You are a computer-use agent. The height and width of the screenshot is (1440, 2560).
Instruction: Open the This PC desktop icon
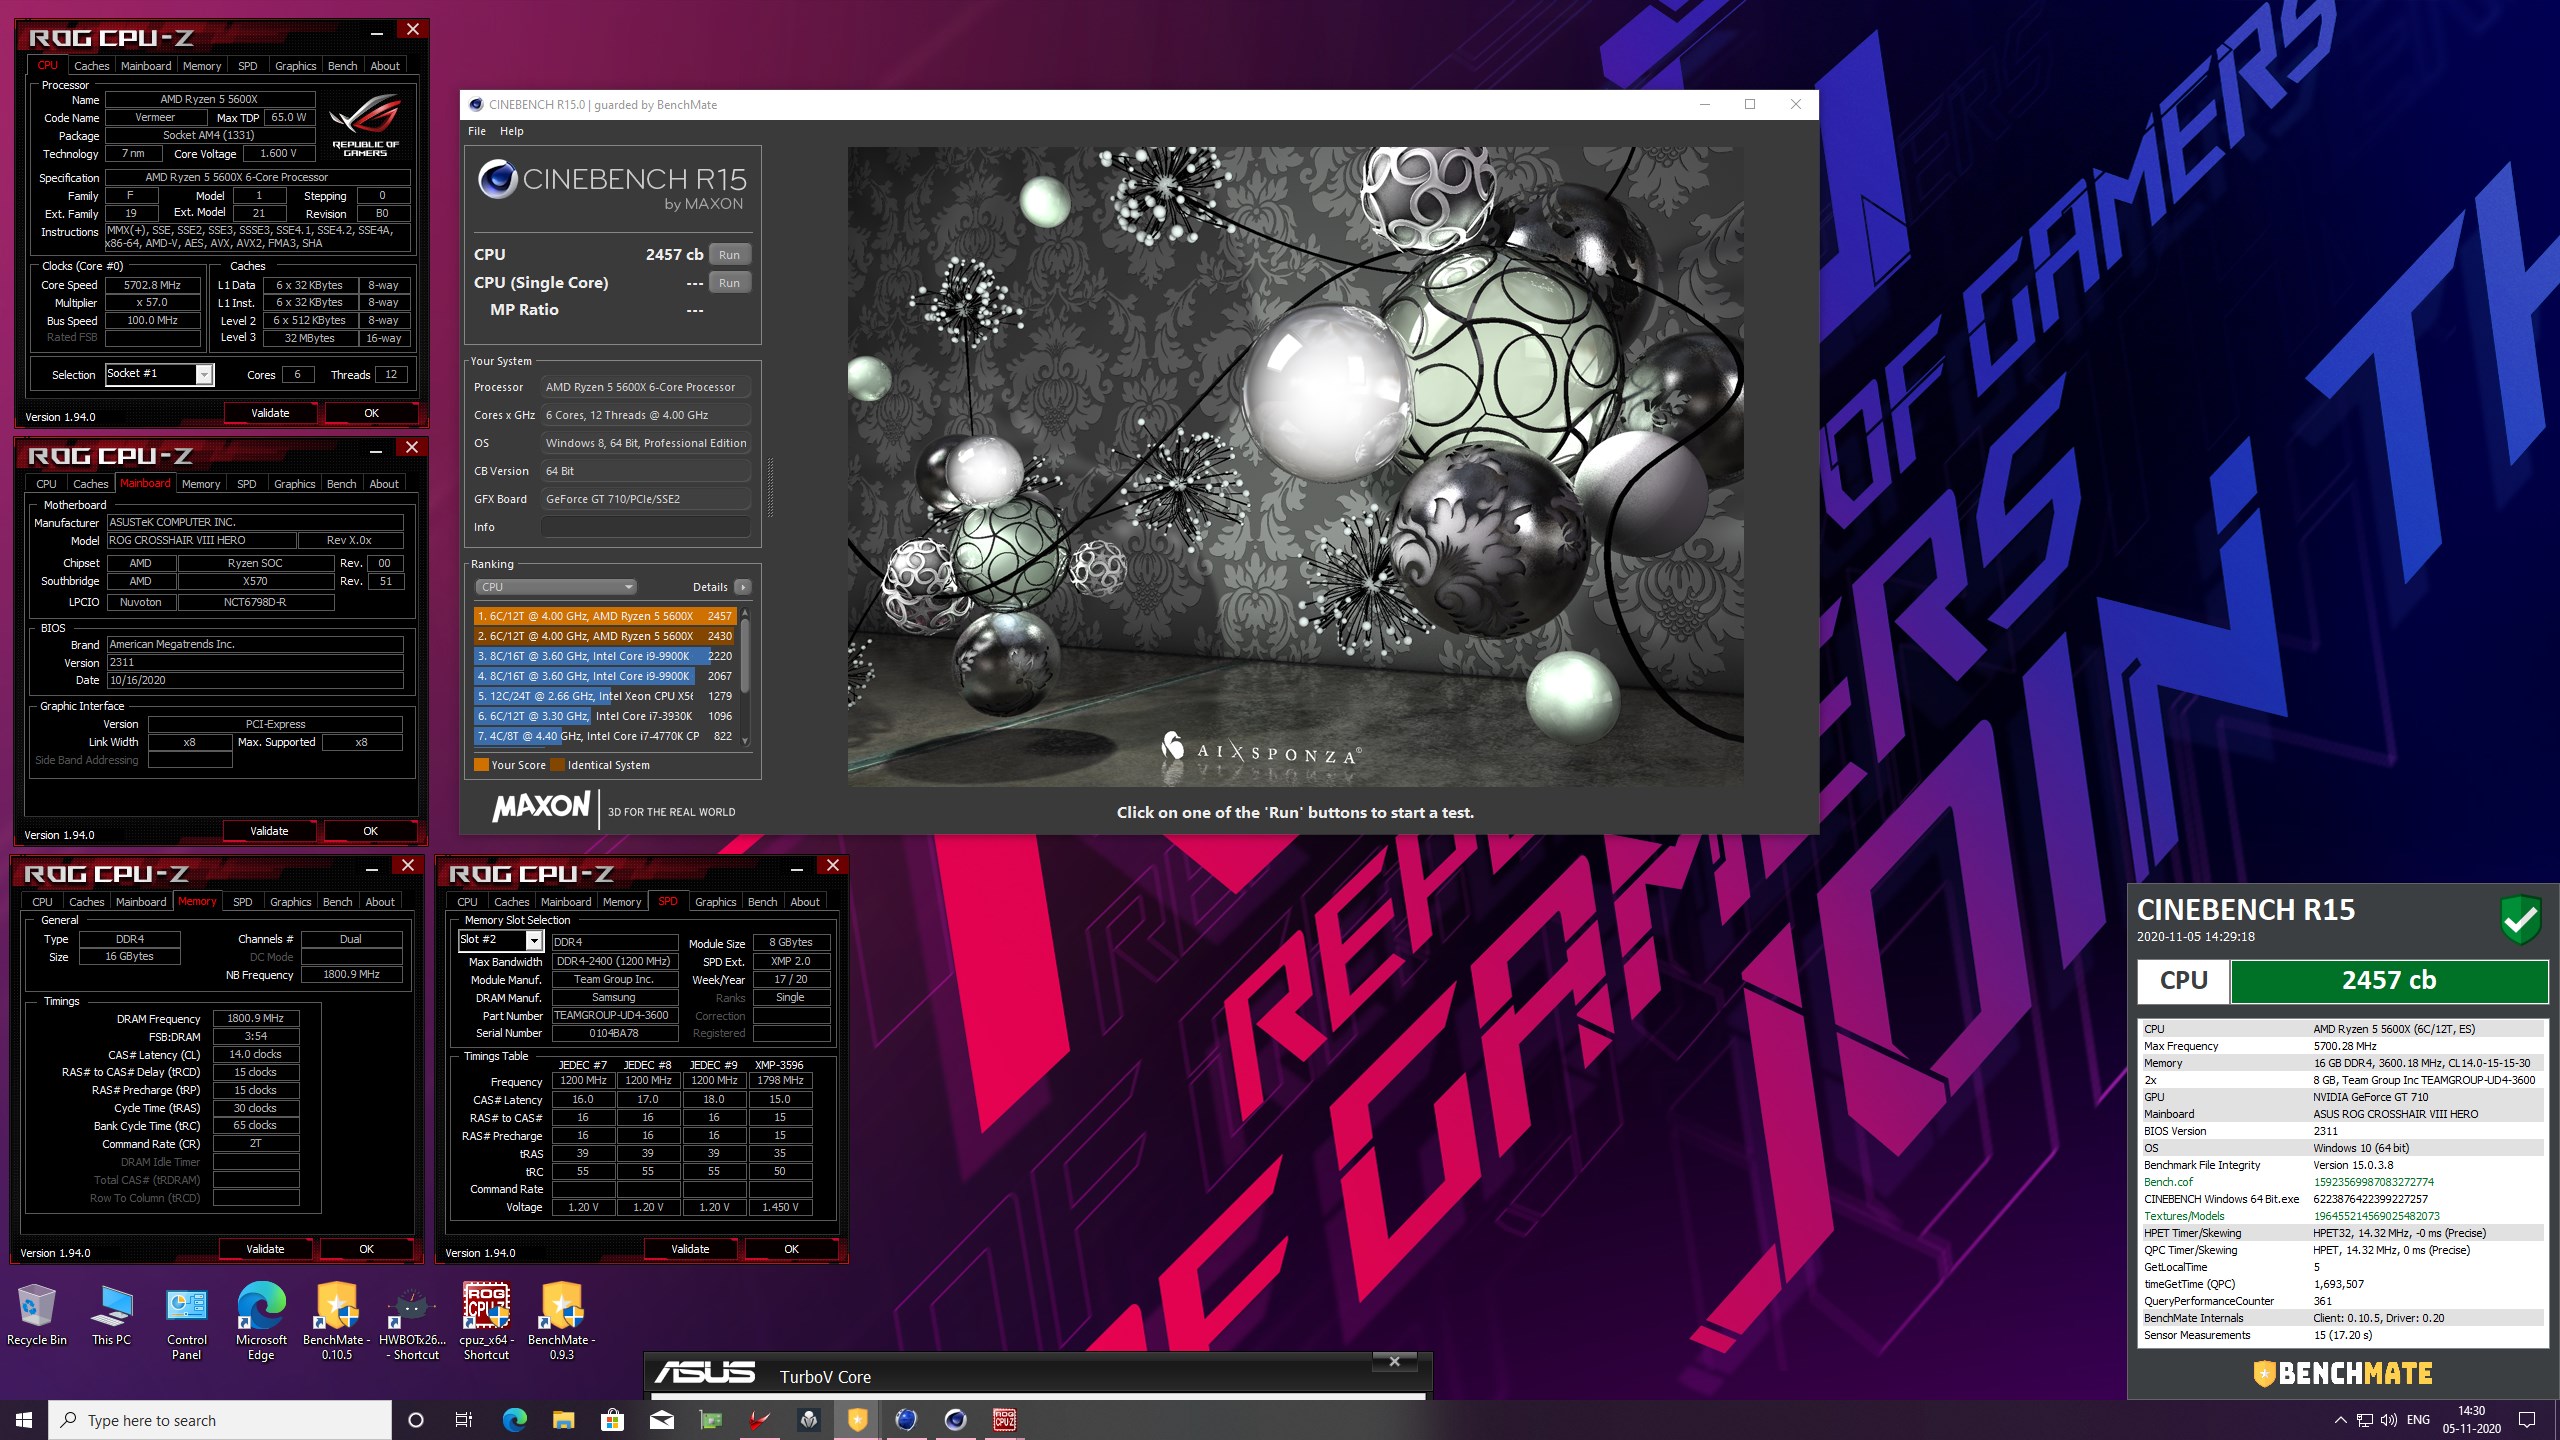[x=111, y=1315]
